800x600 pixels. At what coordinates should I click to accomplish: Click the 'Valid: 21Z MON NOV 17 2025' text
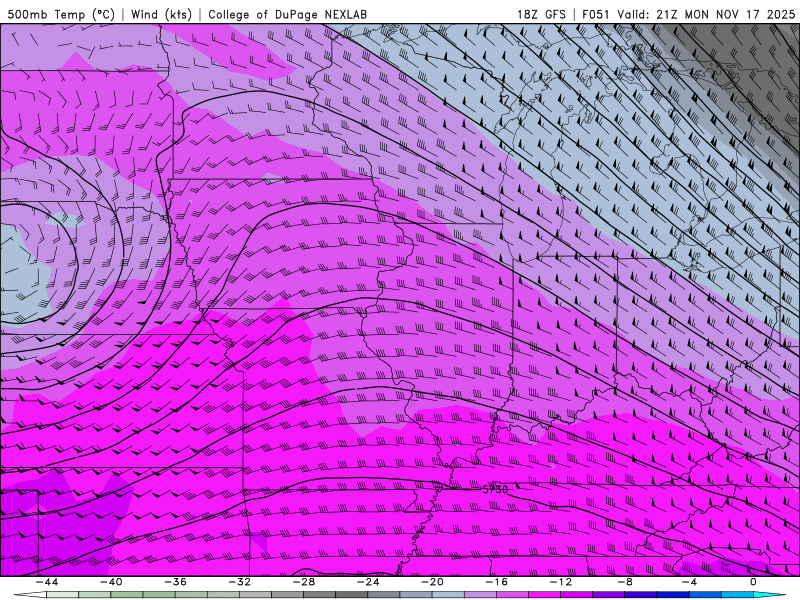(x=706, y=14)
